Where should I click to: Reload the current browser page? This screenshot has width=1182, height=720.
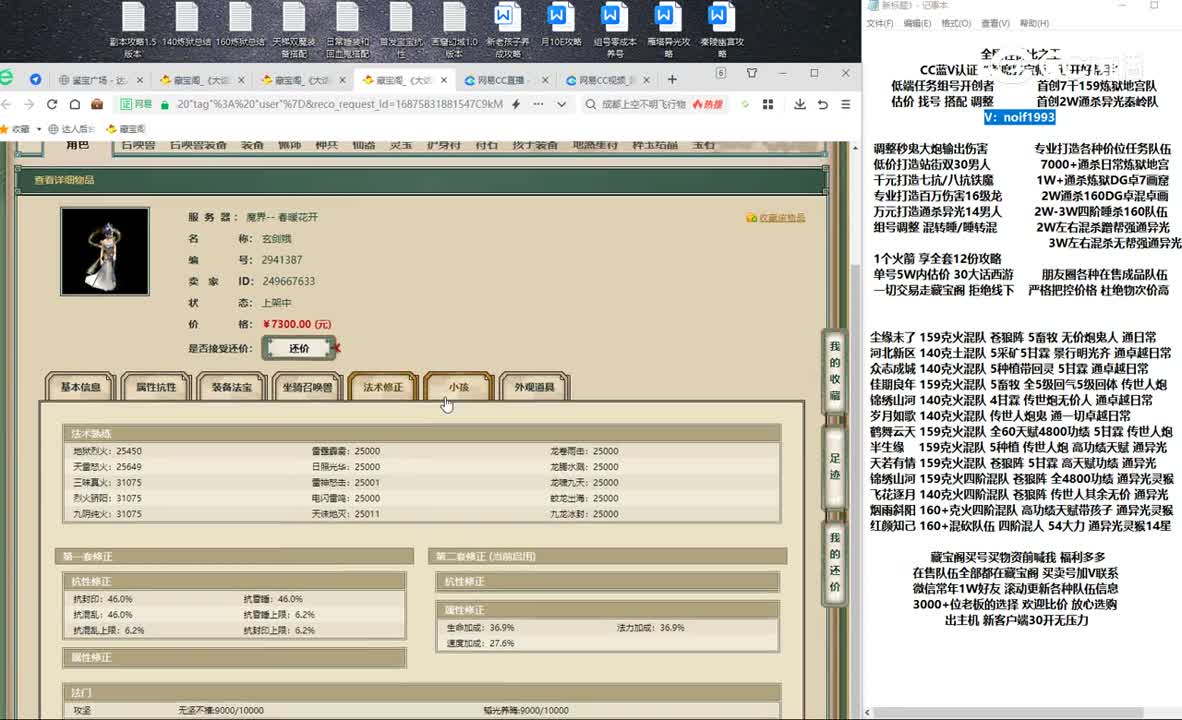[52, 104]
